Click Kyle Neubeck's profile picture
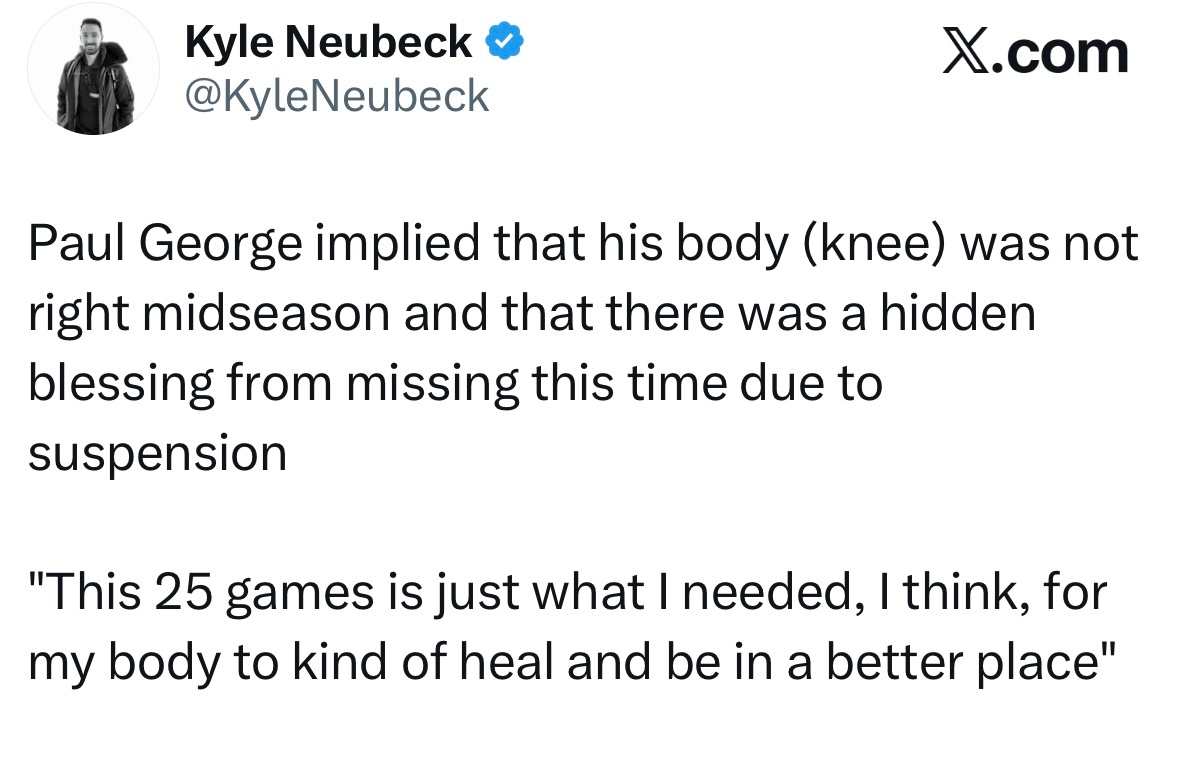Viewport: 1179px width, 759px height. click(94, 68)
